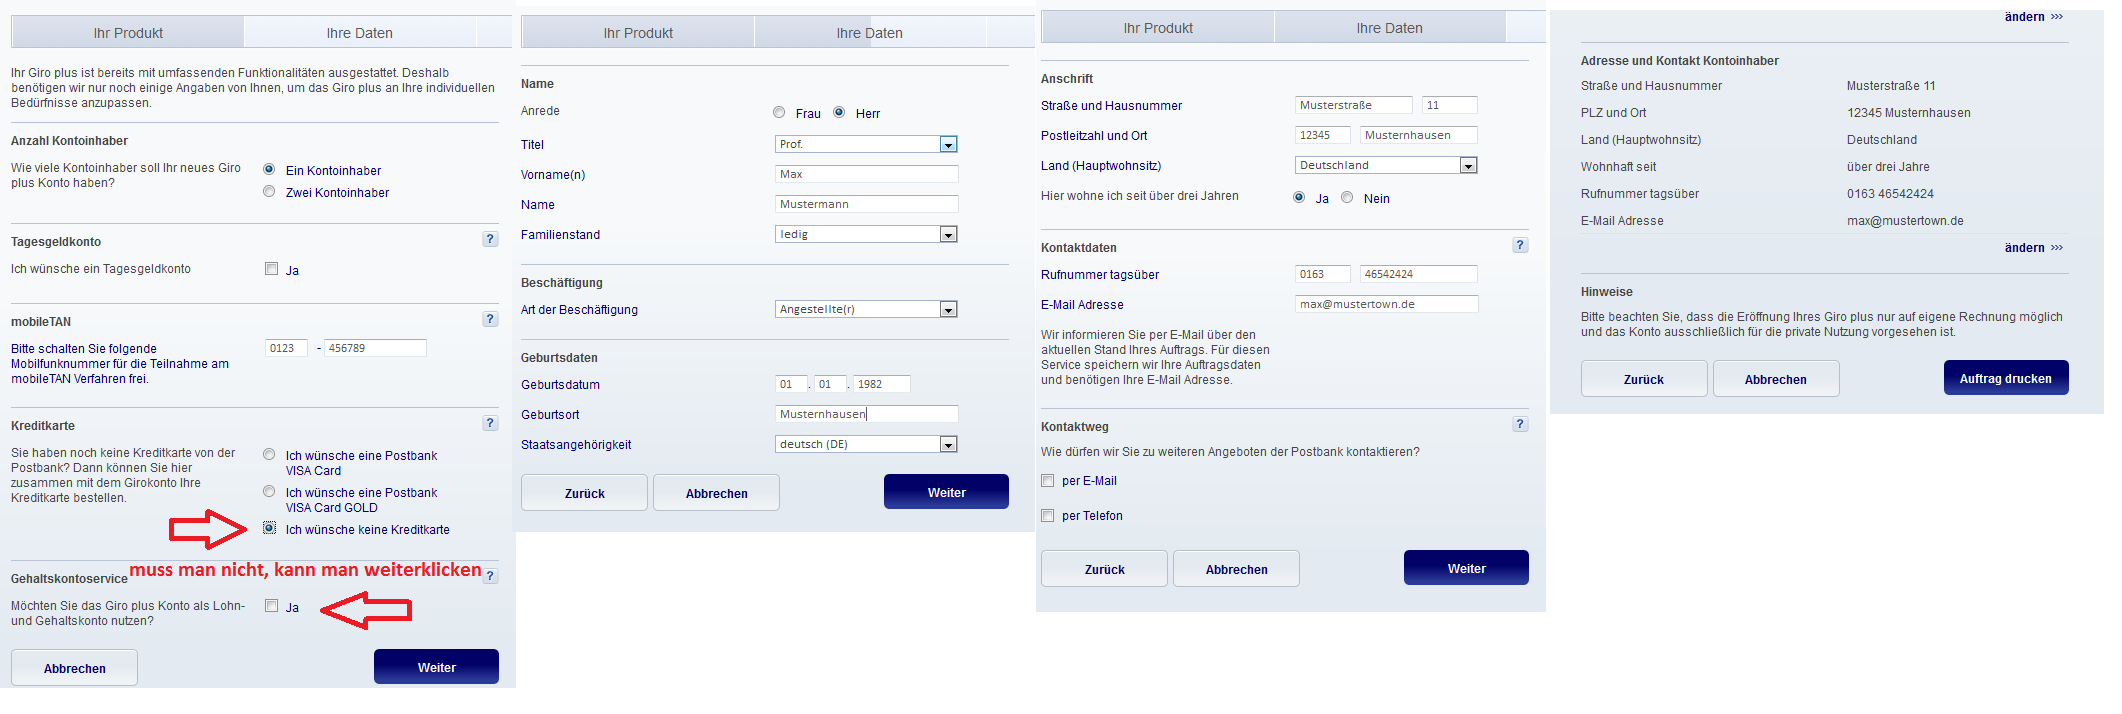
Task: Select Frau as Anrede
Action: pos(779,113)
